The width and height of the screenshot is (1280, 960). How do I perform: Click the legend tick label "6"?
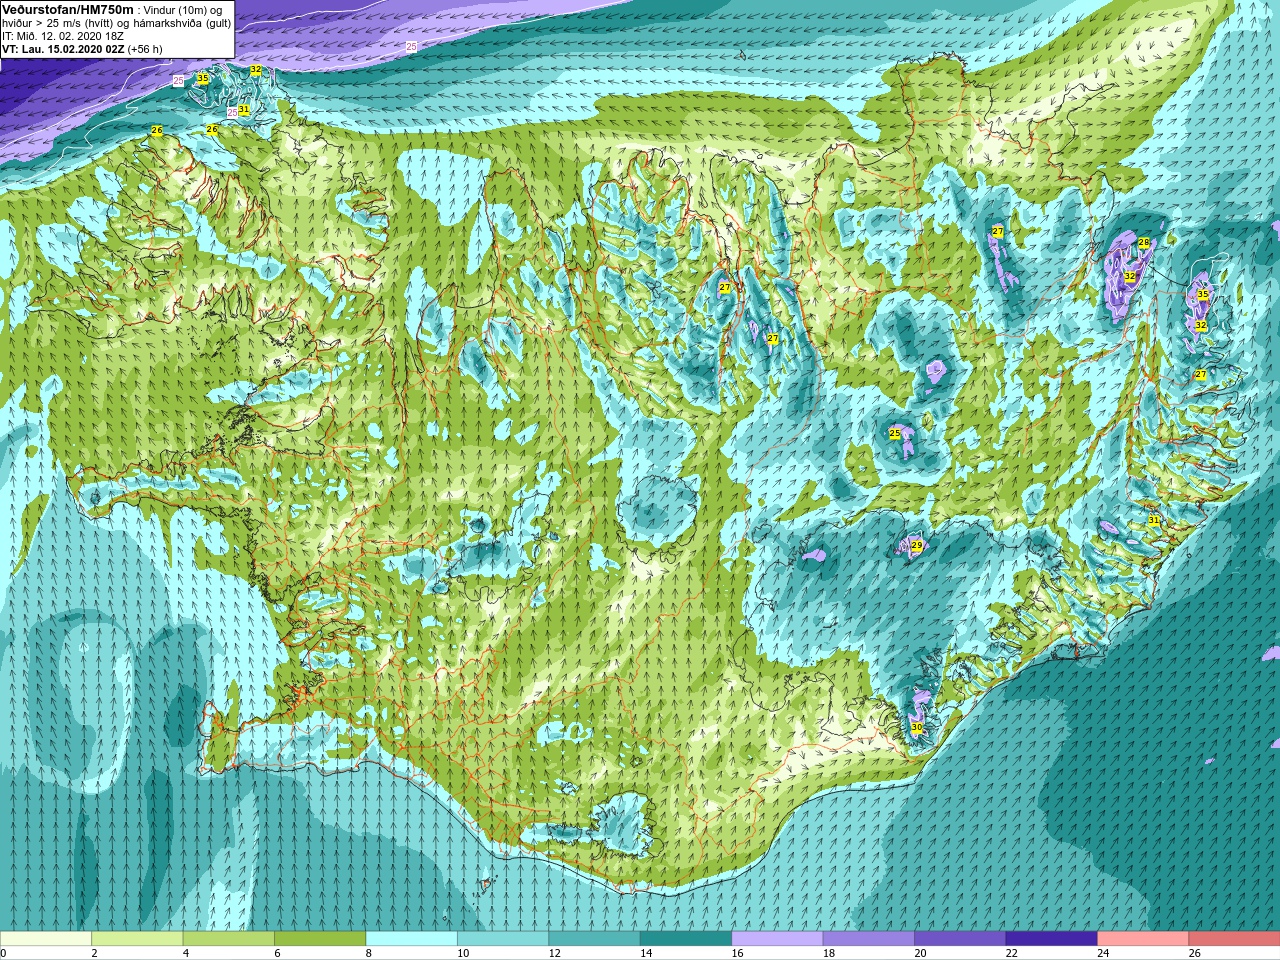277,953
